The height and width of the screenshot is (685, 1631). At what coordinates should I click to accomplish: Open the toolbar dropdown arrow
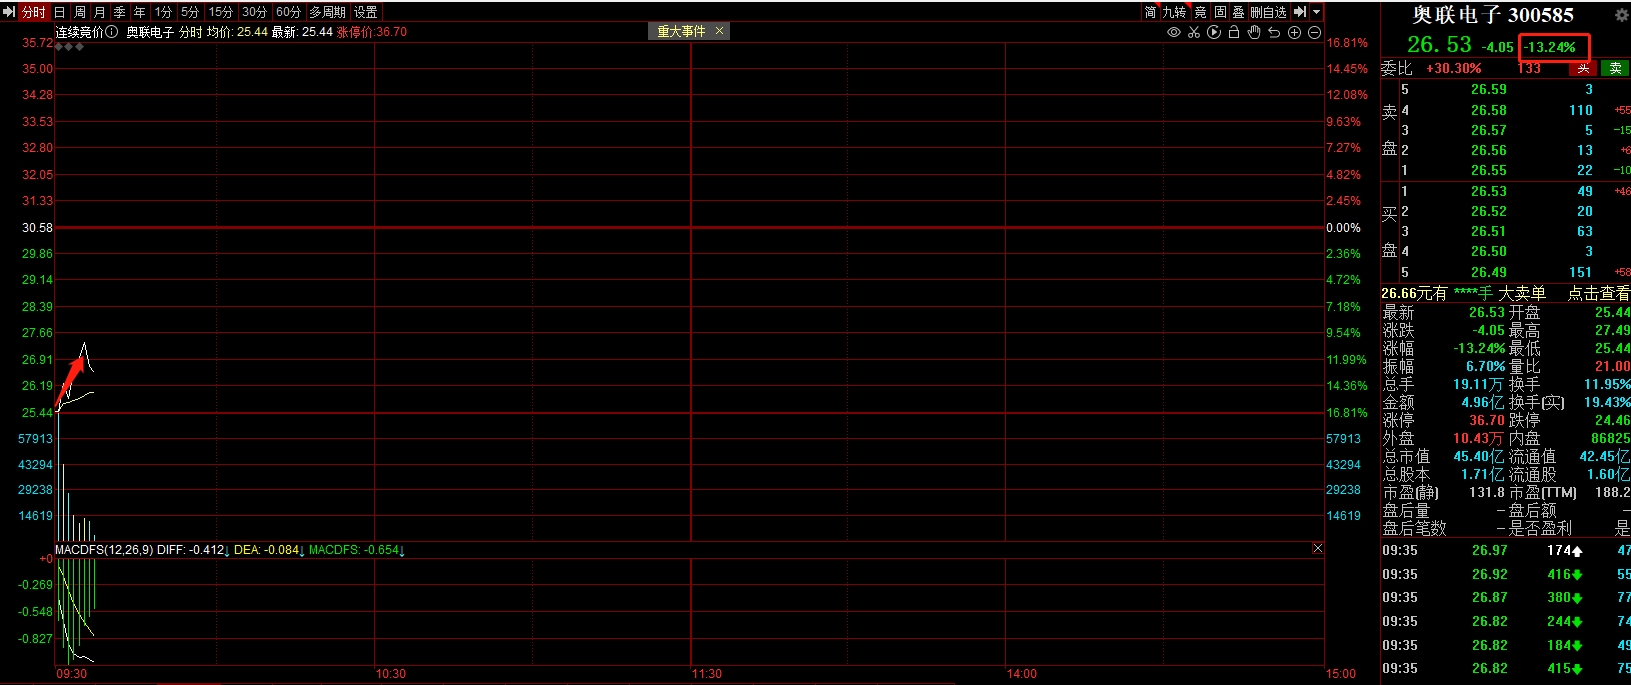coord(1317,12)
